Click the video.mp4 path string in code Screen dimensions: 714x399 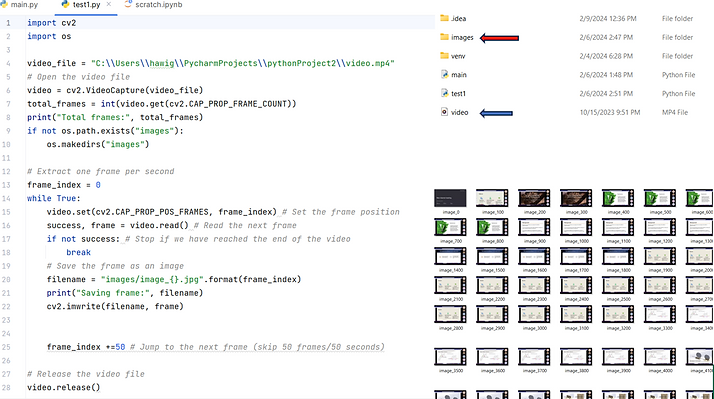click(x=243, y=63)
